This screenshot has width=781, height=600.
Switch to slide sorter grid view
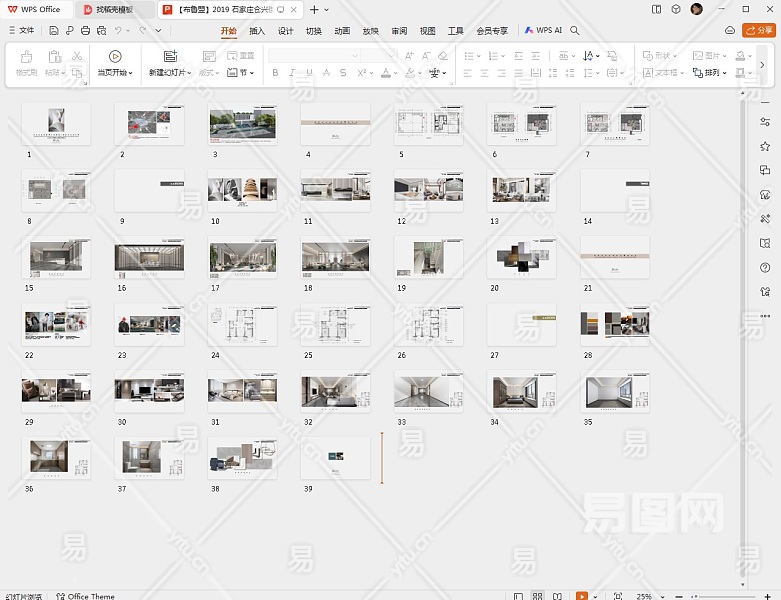(538, 596)
